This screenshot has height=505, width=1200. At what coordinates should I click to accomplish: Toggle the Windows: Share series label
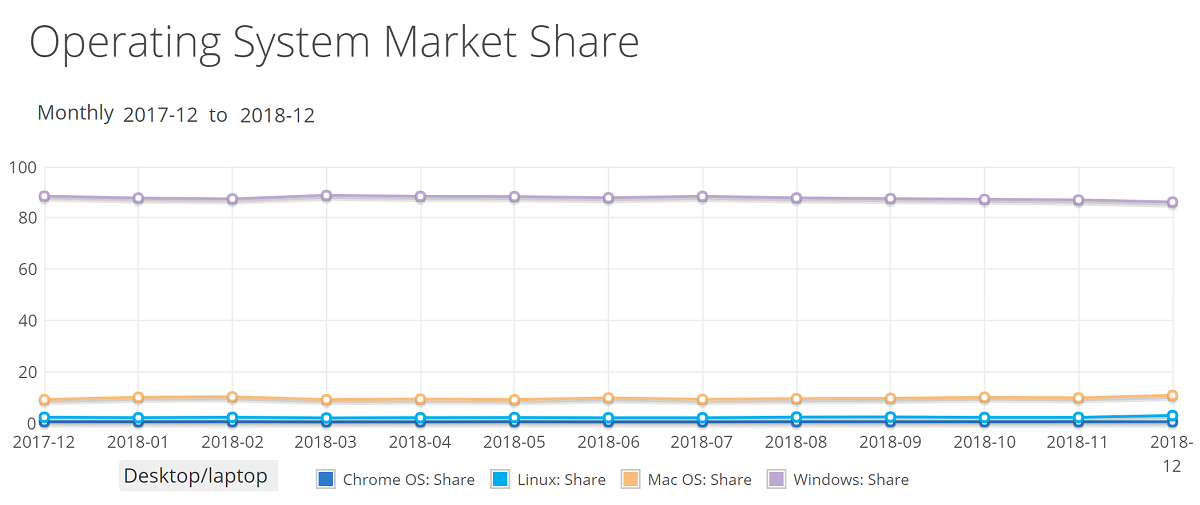pyautogui.click(x=851, y=480)
